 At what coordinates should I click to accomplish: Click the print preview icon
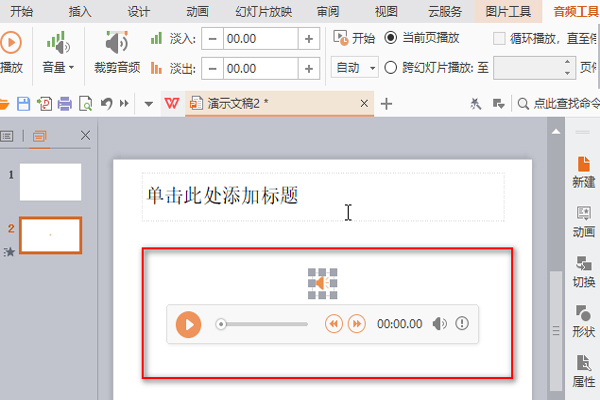(x=85, y=104)
